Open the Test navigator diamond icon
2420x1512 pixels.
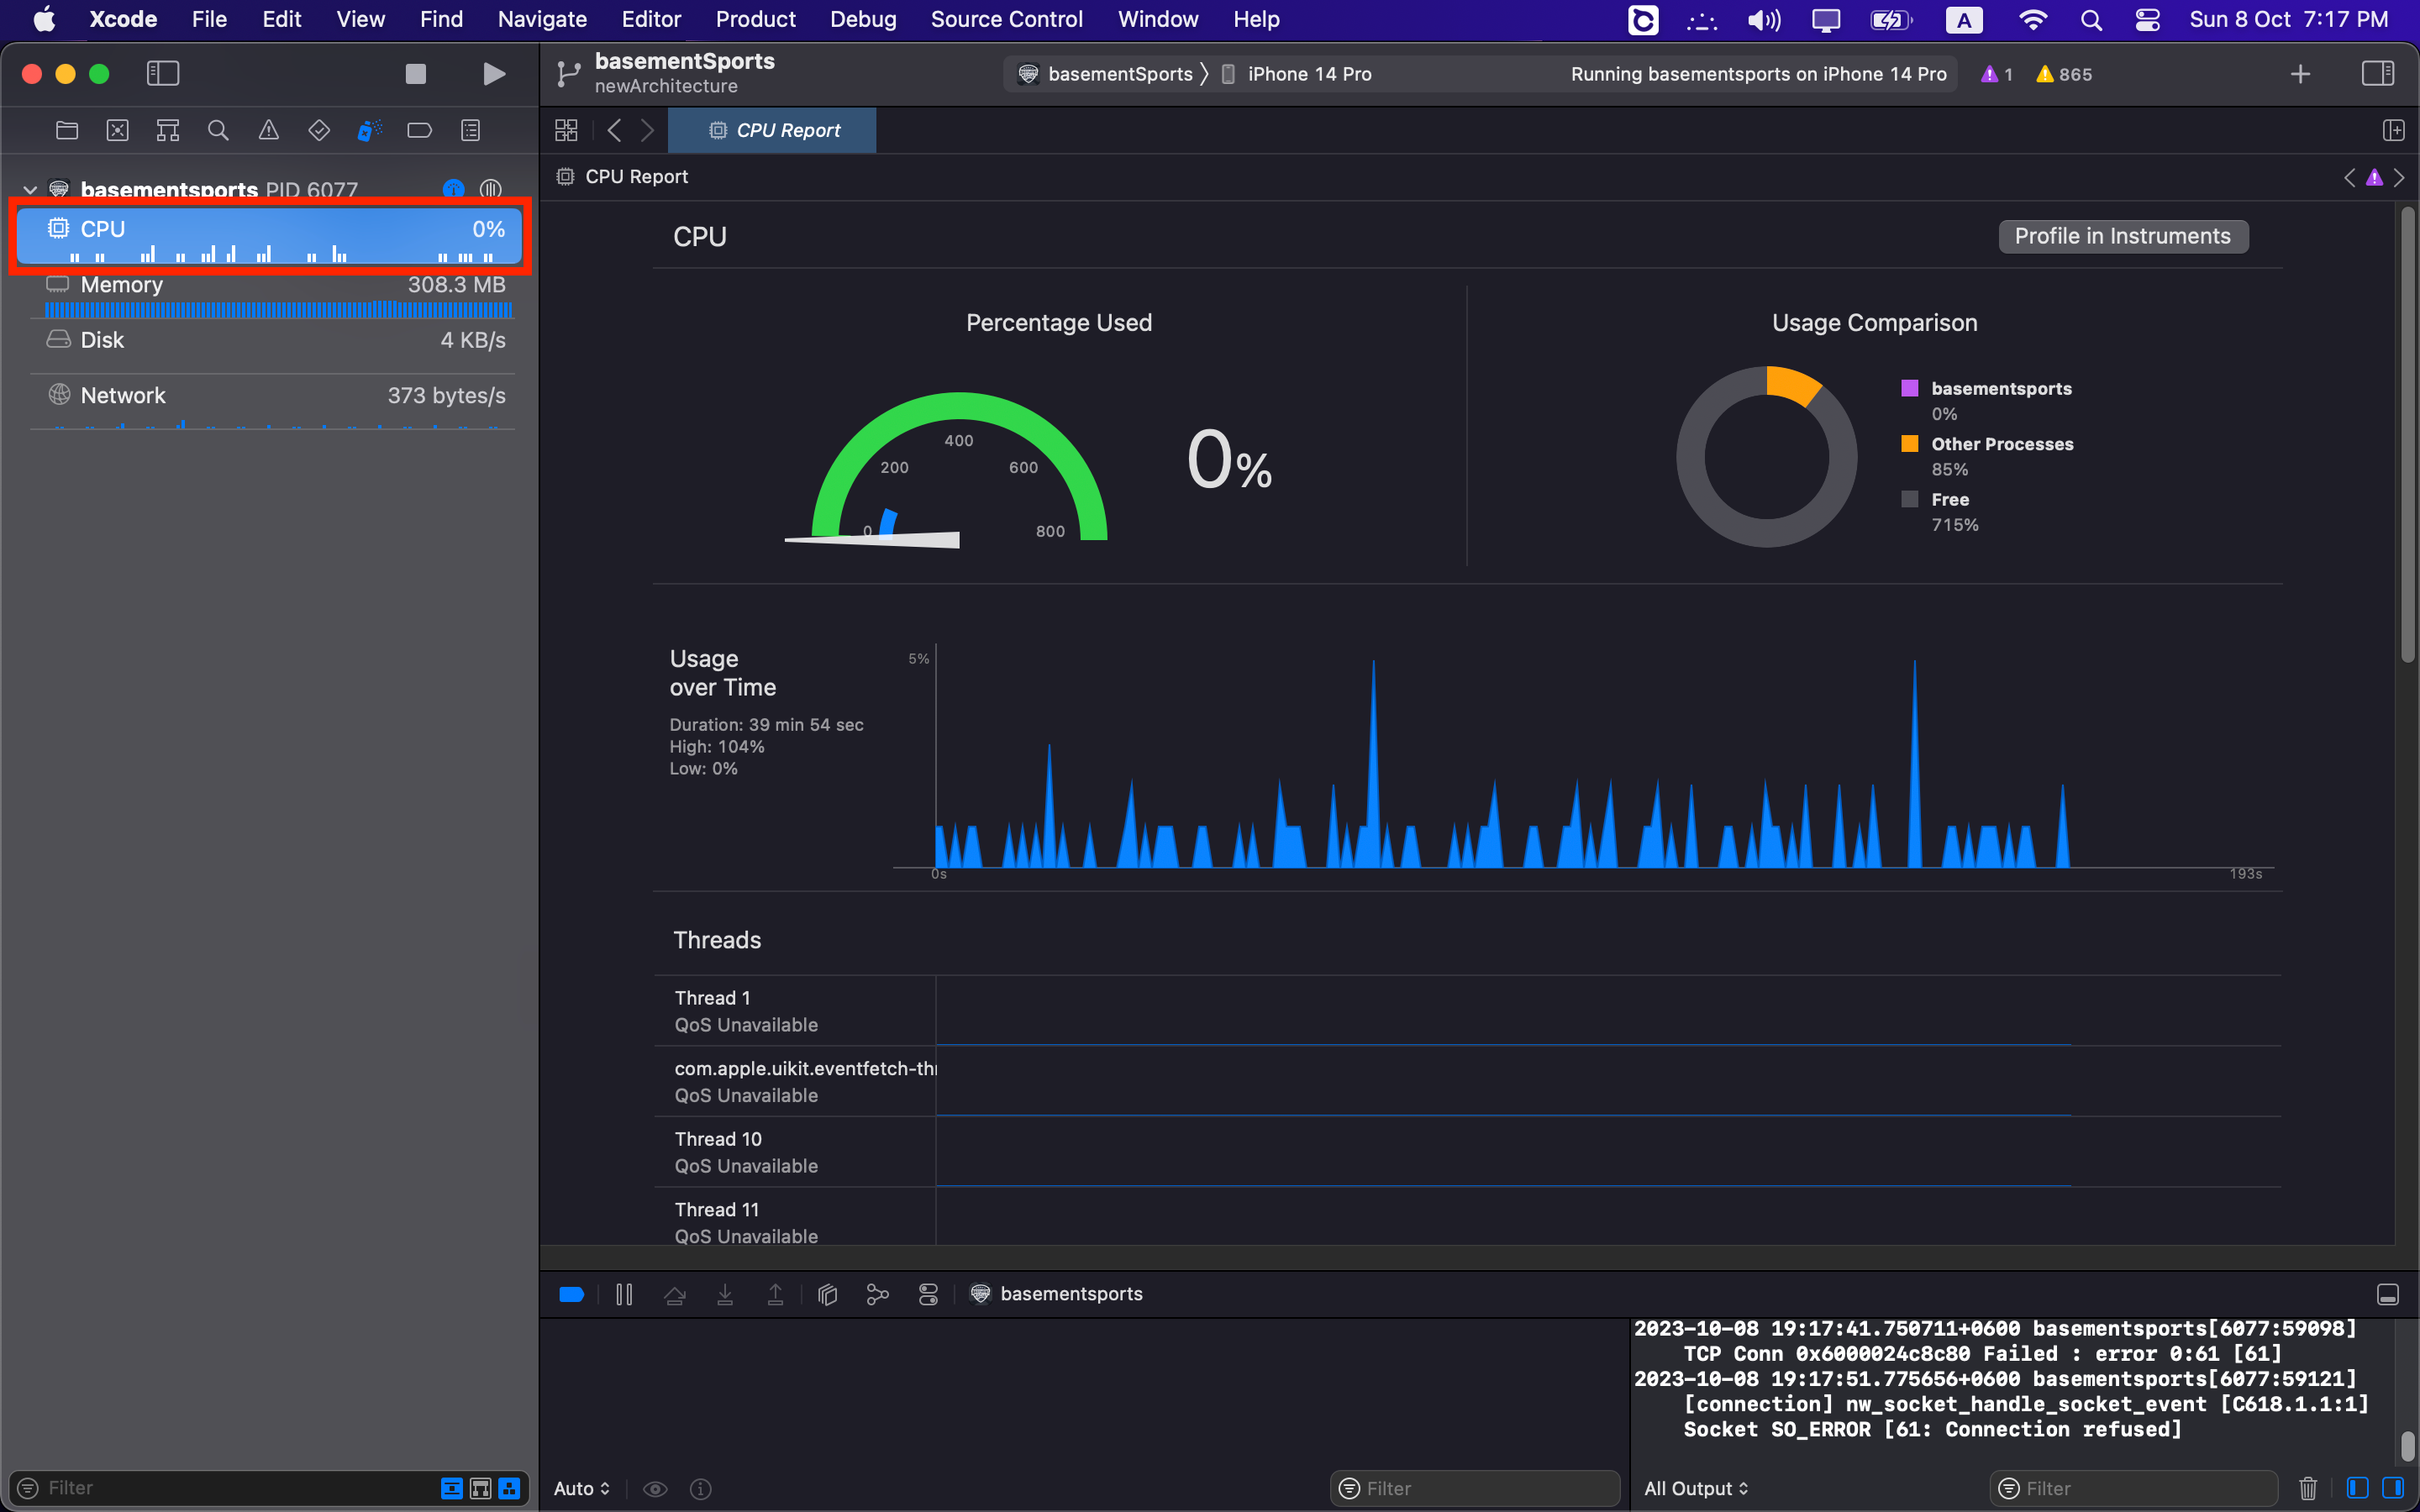click(x=319, y=130)
